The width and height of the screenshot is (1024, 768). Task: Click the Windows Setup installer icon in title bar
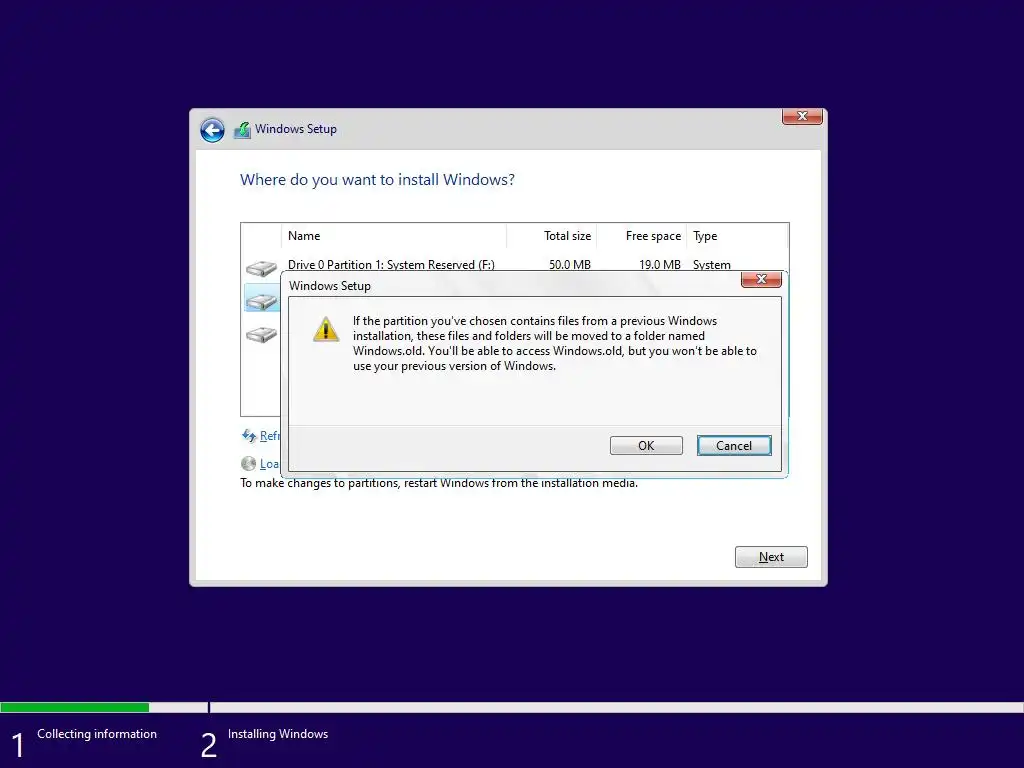242,130
